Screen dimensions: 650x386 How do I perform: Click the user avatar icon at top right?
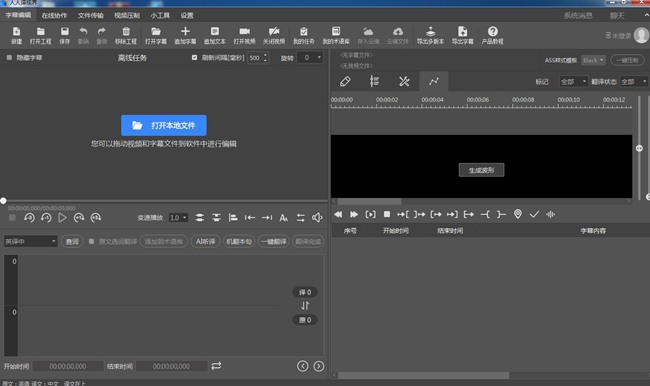coord(641,35)
